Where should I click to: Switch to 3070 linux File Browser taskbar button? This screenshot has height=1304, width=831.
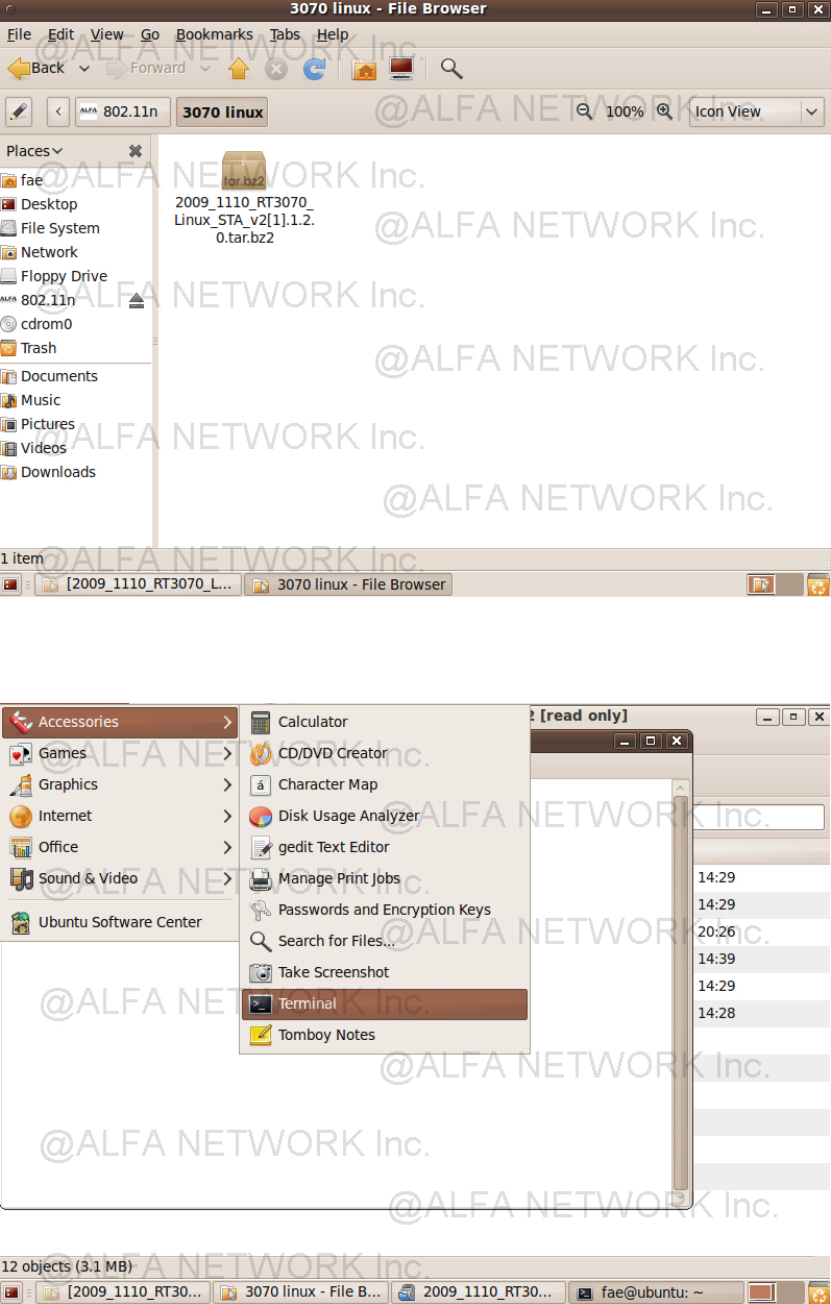[349, 585]
